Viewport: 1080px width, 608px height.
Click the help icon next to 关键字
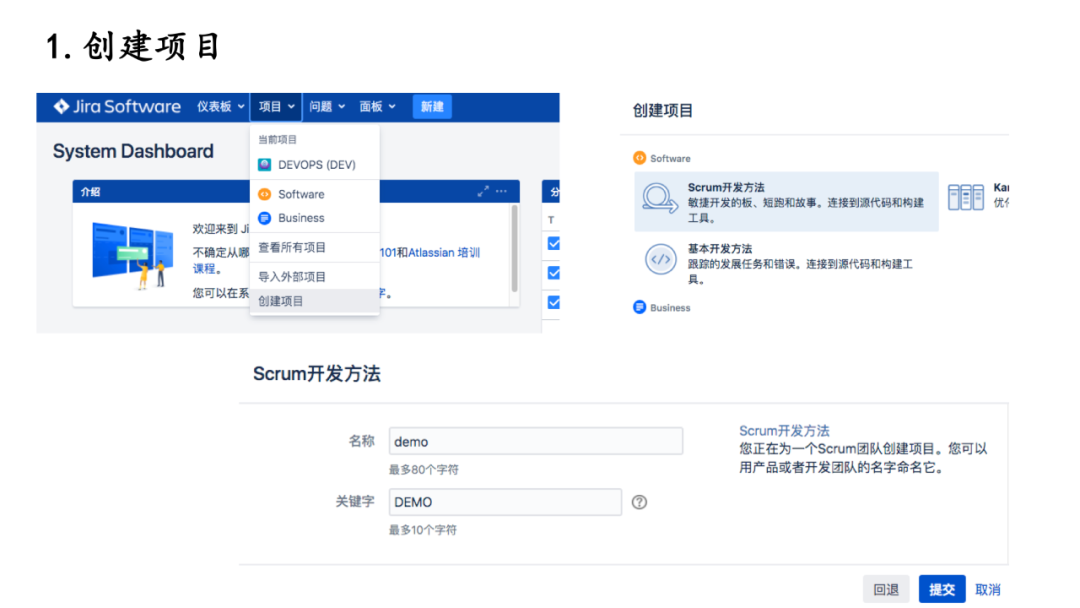(x=639, y=502)
